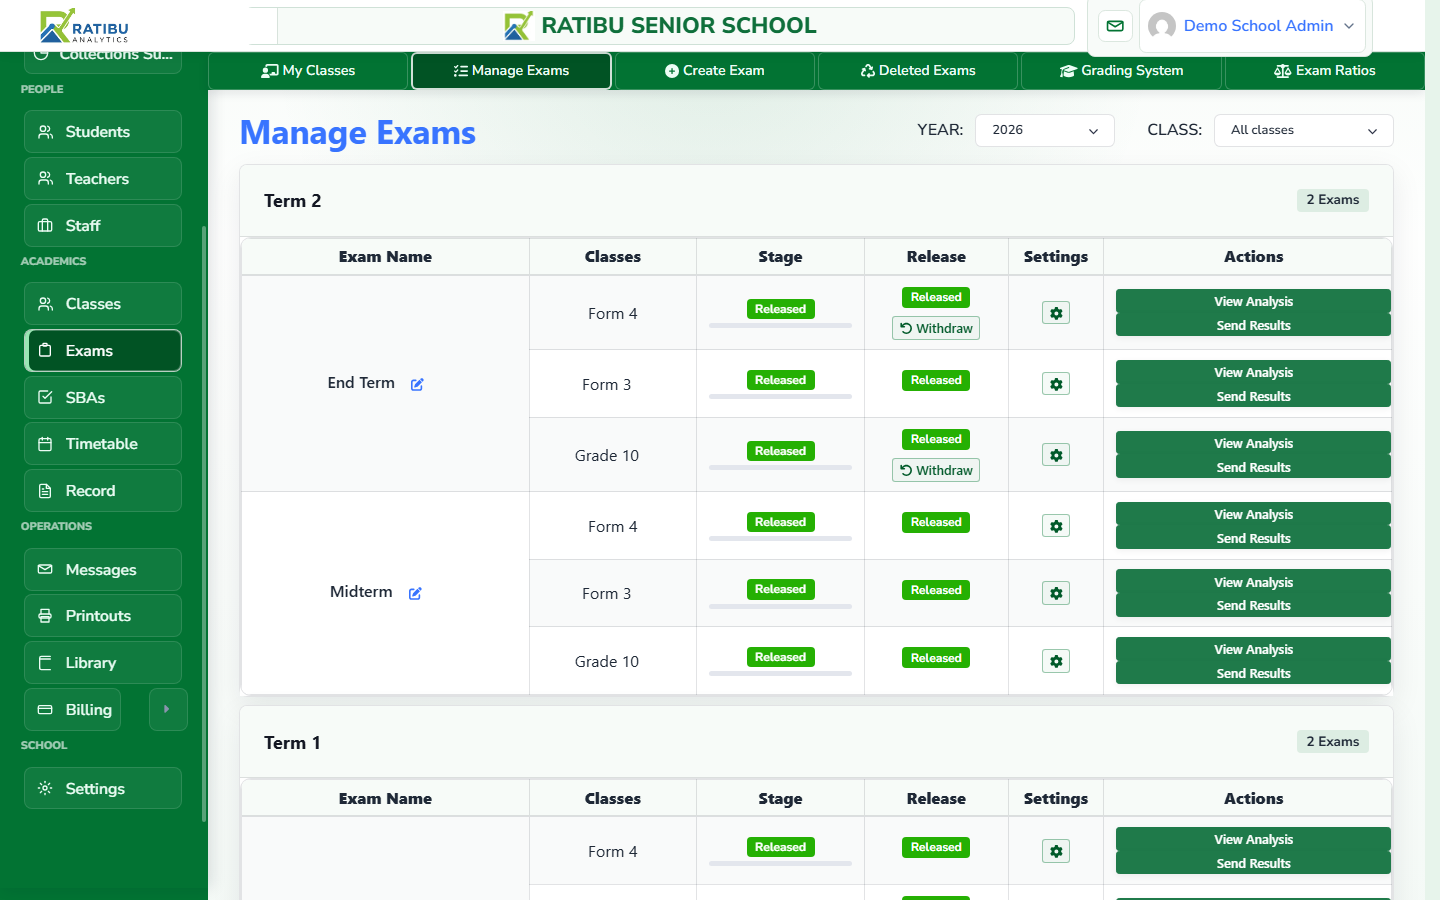This screenshot has width=1440, height=900.
Task: Open the Class All classes dropdown
Action: click(x=1303, y=130)
